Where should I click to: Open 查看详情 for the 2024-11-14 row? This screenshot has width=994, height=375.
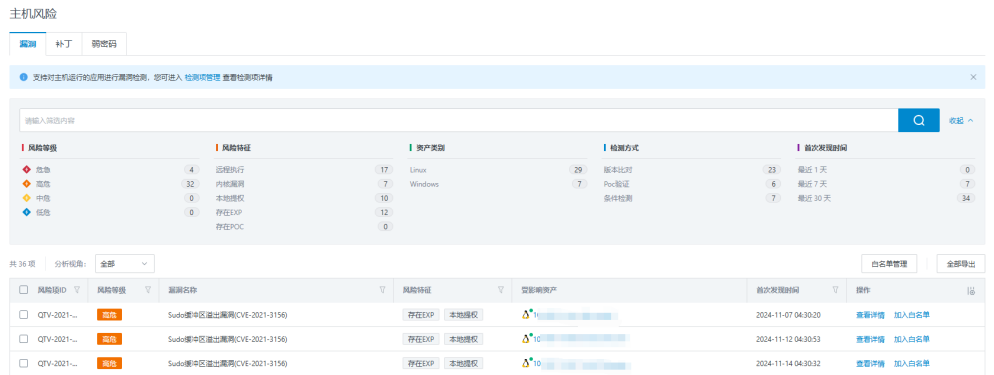pos(870,364)
